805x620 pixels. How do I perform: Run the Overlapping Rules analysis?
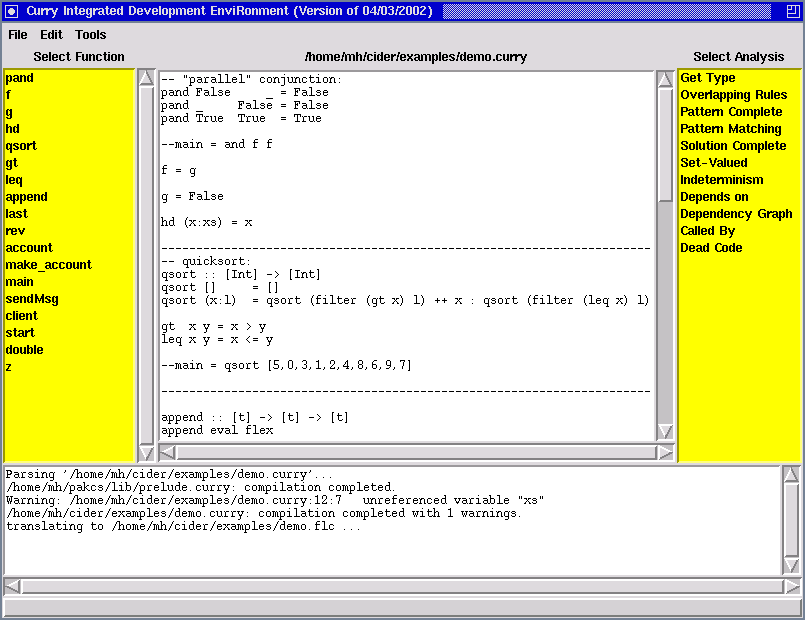point(733,95)
